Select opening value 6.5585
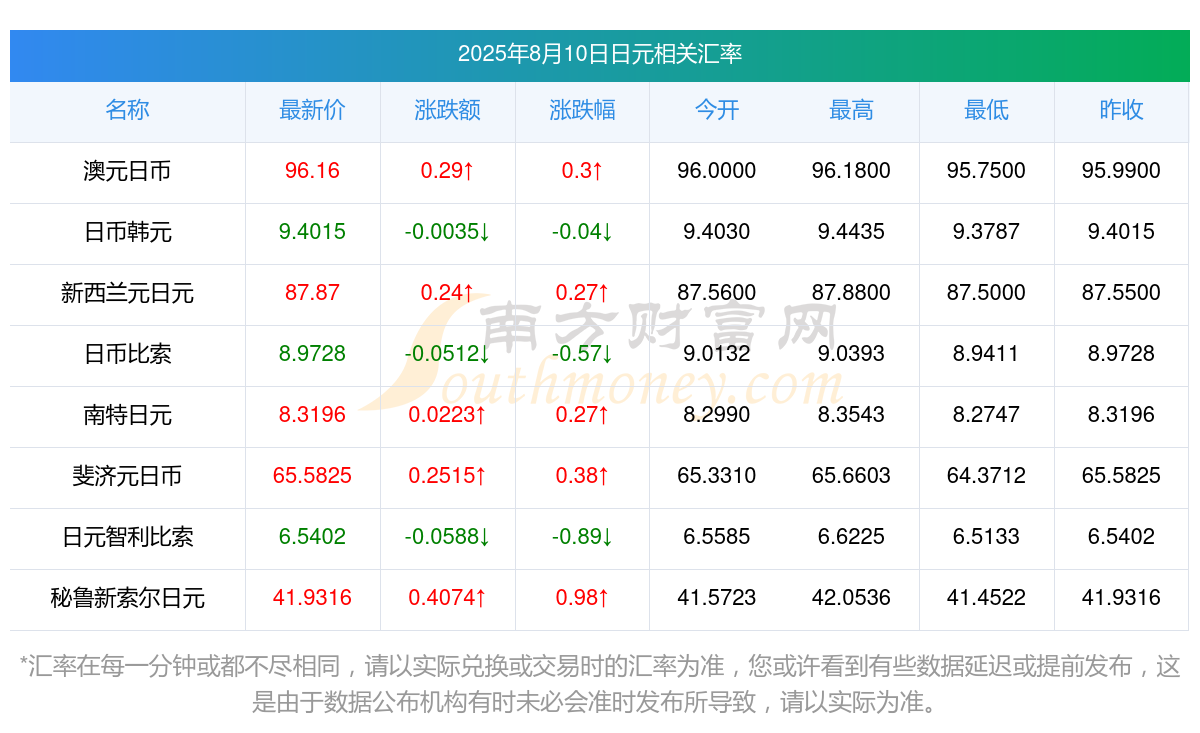1200x733 pixels. click(x=717, y=537)
